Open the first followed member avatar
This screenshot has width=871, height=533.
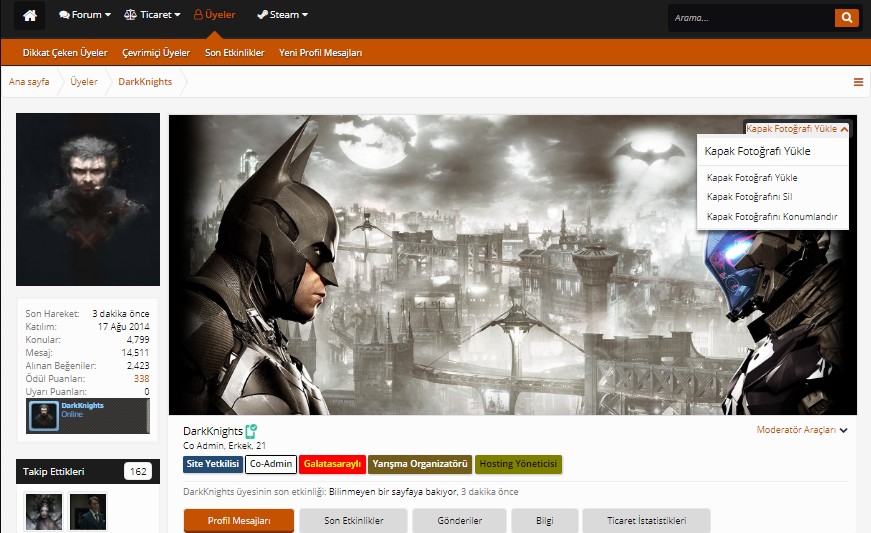pos(44,512)
